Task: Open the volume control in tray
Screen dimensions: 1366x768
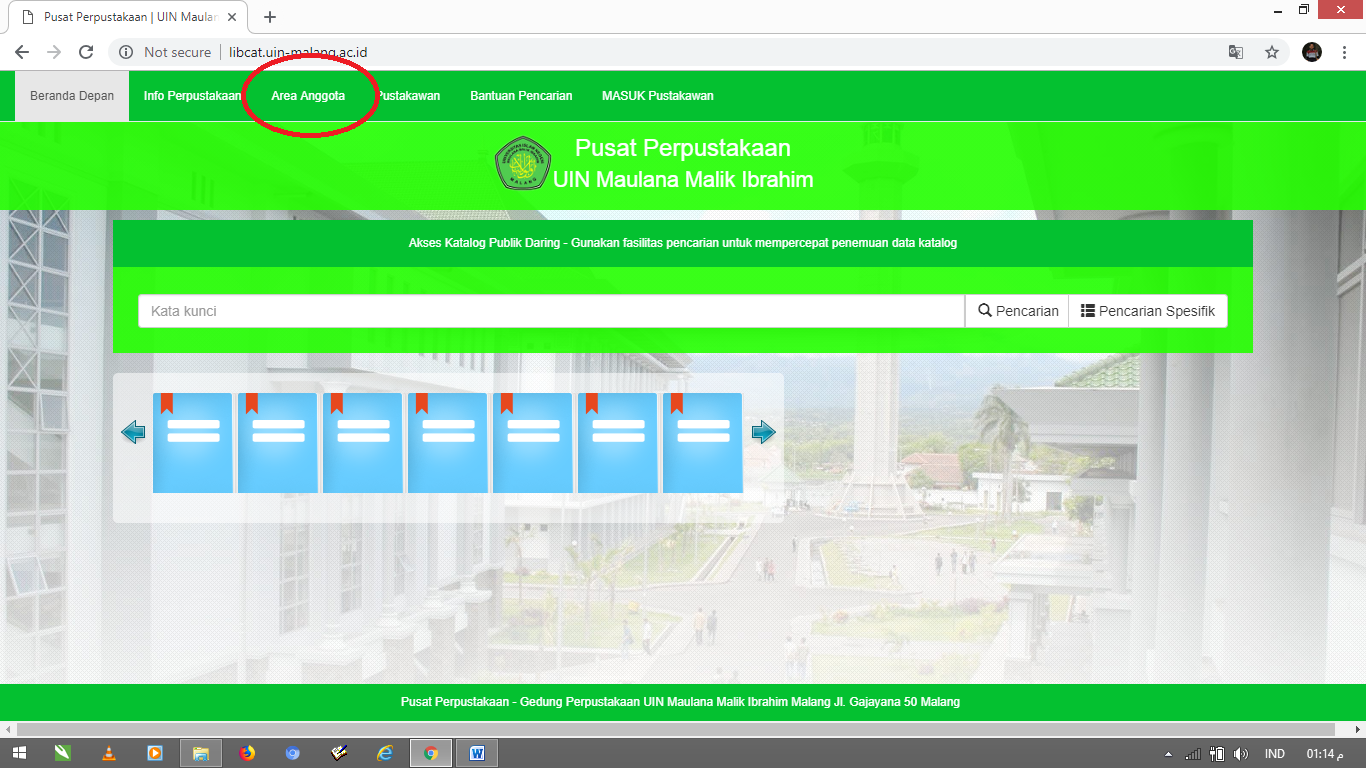Action: click(1241, 754)
